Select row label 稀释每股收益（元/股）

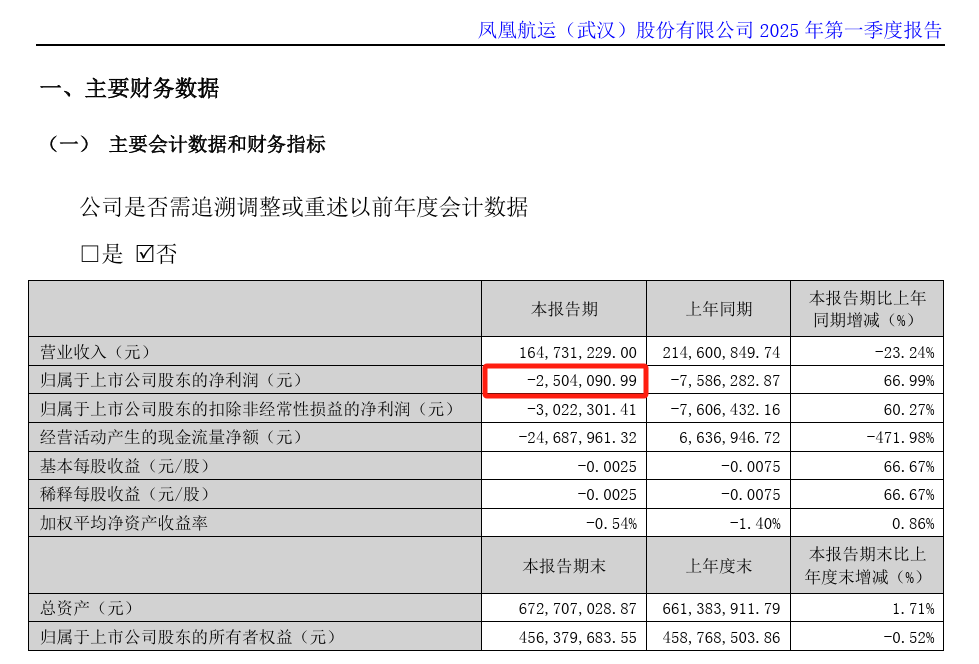pos(125,494)
